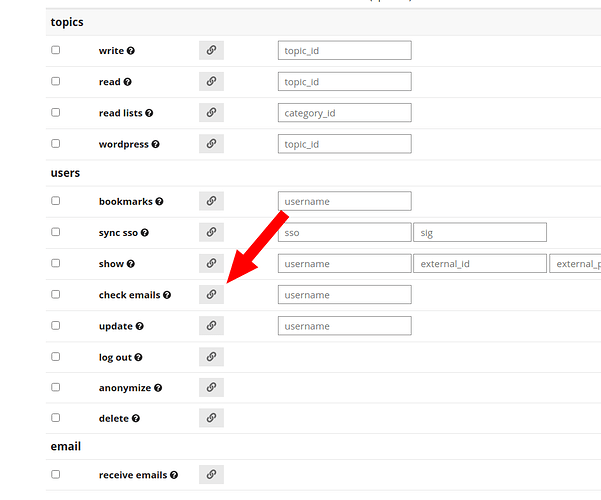The image size is (601, 500).
Task: Tick the receive emails checkbox
Action: (x=56, y=474)
